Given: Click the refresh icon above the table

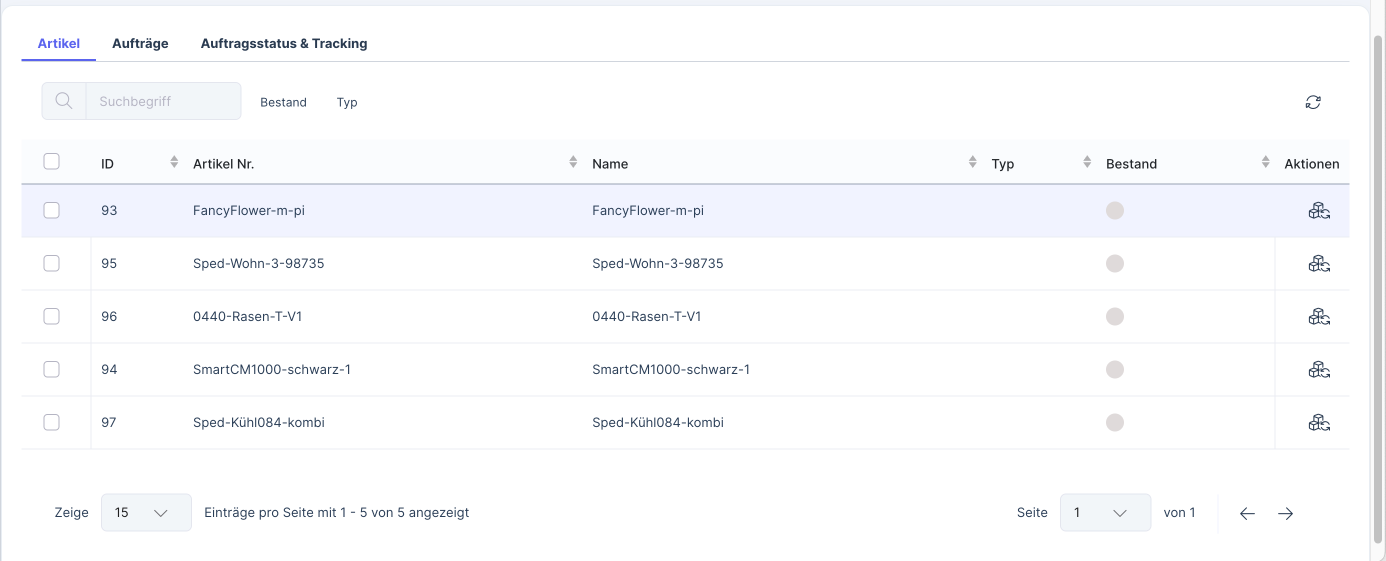Looking at the screenshot, I should coord(1313,102).
